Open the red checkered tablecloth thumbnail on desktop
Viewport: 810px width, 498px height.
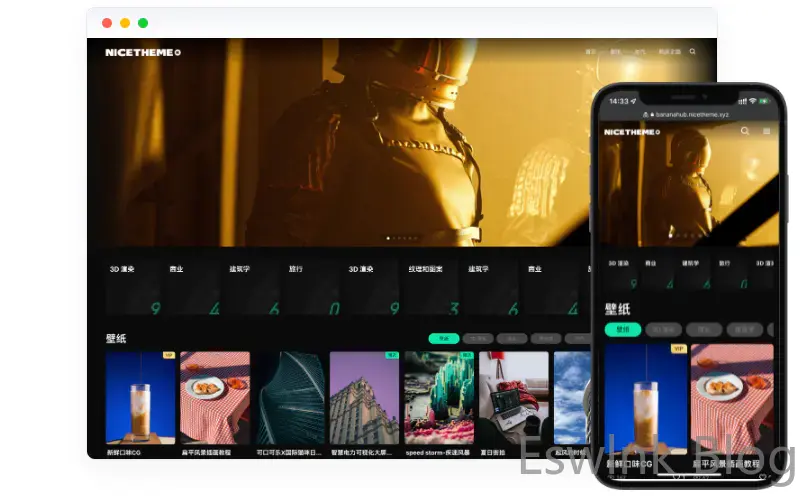(x=214, y=397)
